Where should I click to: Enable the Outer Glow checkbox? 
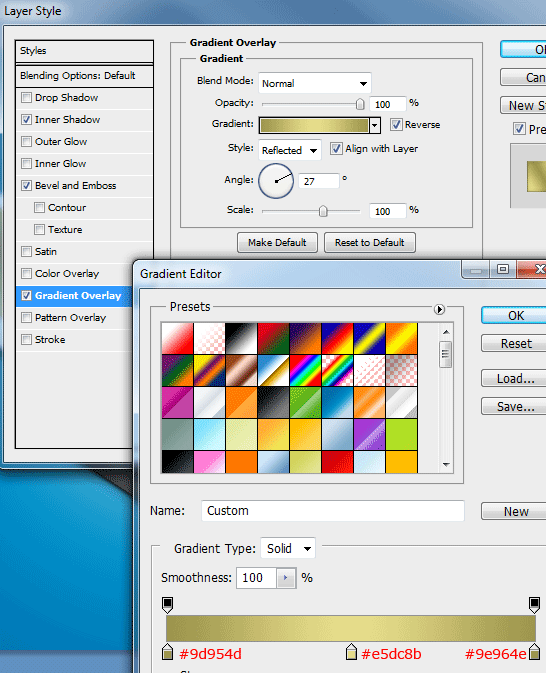click(x=27, y=141)
